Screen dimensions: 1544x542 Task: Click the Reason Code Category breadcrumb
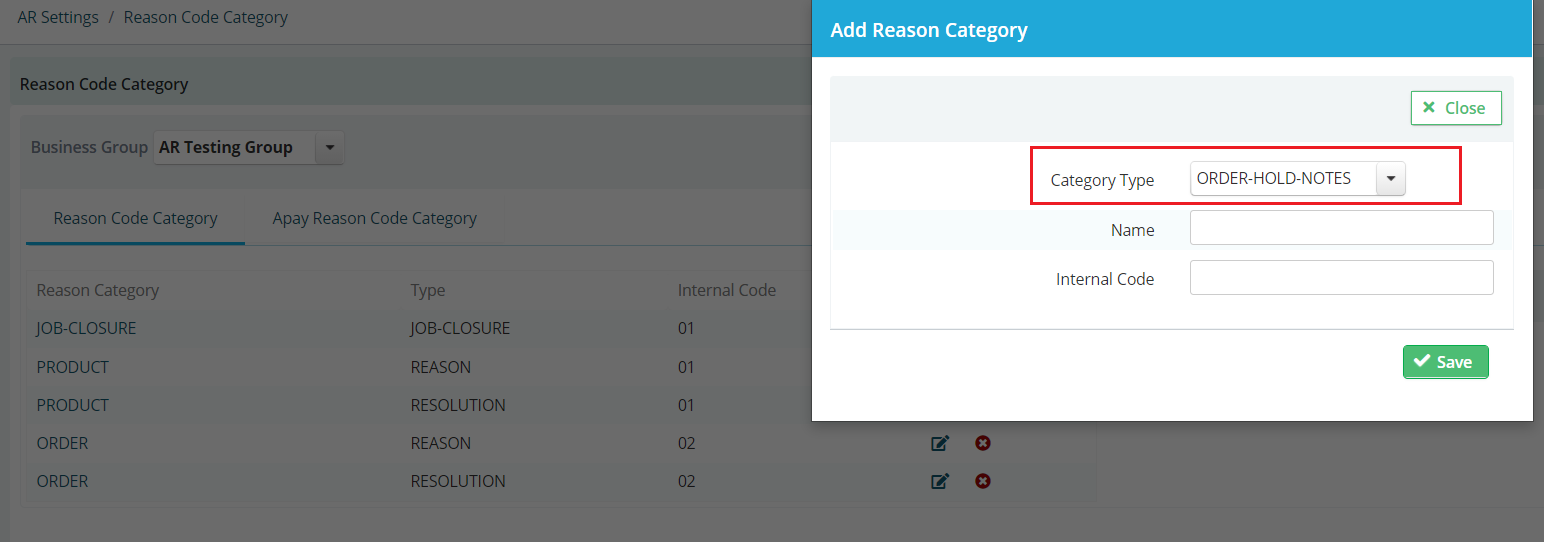coord(206,18)
